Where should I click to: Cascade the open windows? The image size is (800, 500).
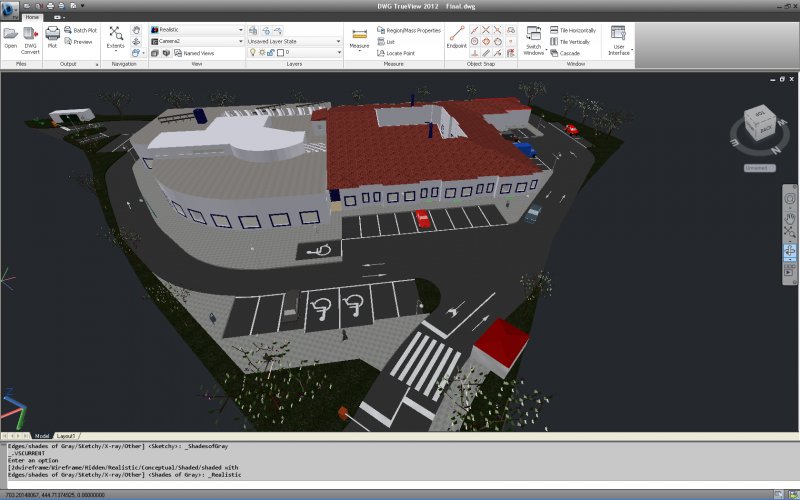coord(565,53)
